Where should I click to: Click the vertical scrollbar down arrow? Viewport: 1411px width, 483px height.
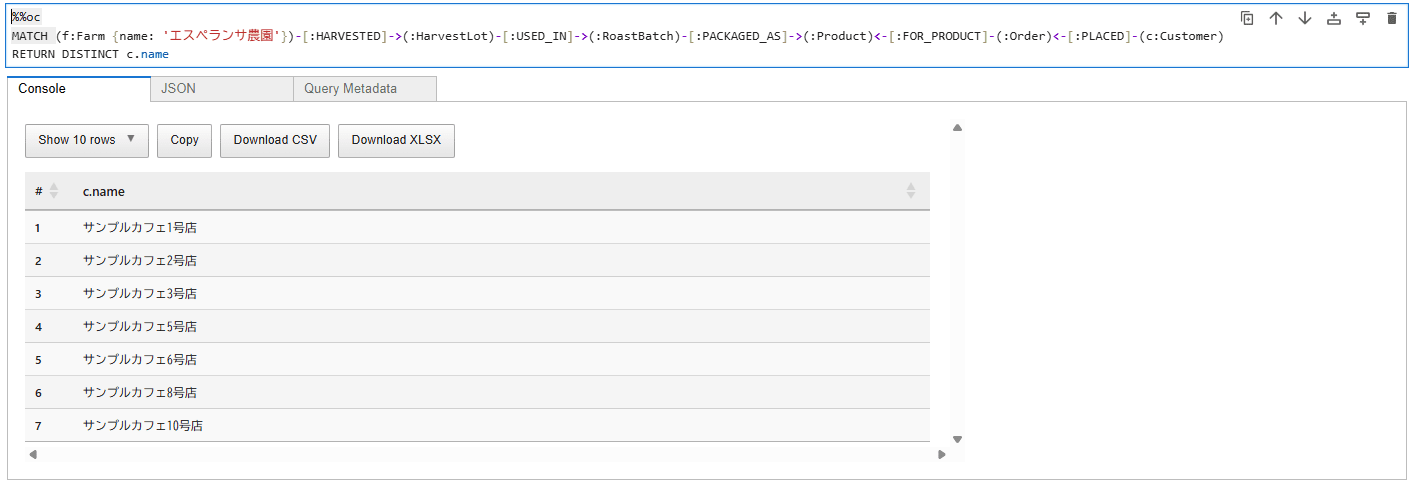(957, 439)
